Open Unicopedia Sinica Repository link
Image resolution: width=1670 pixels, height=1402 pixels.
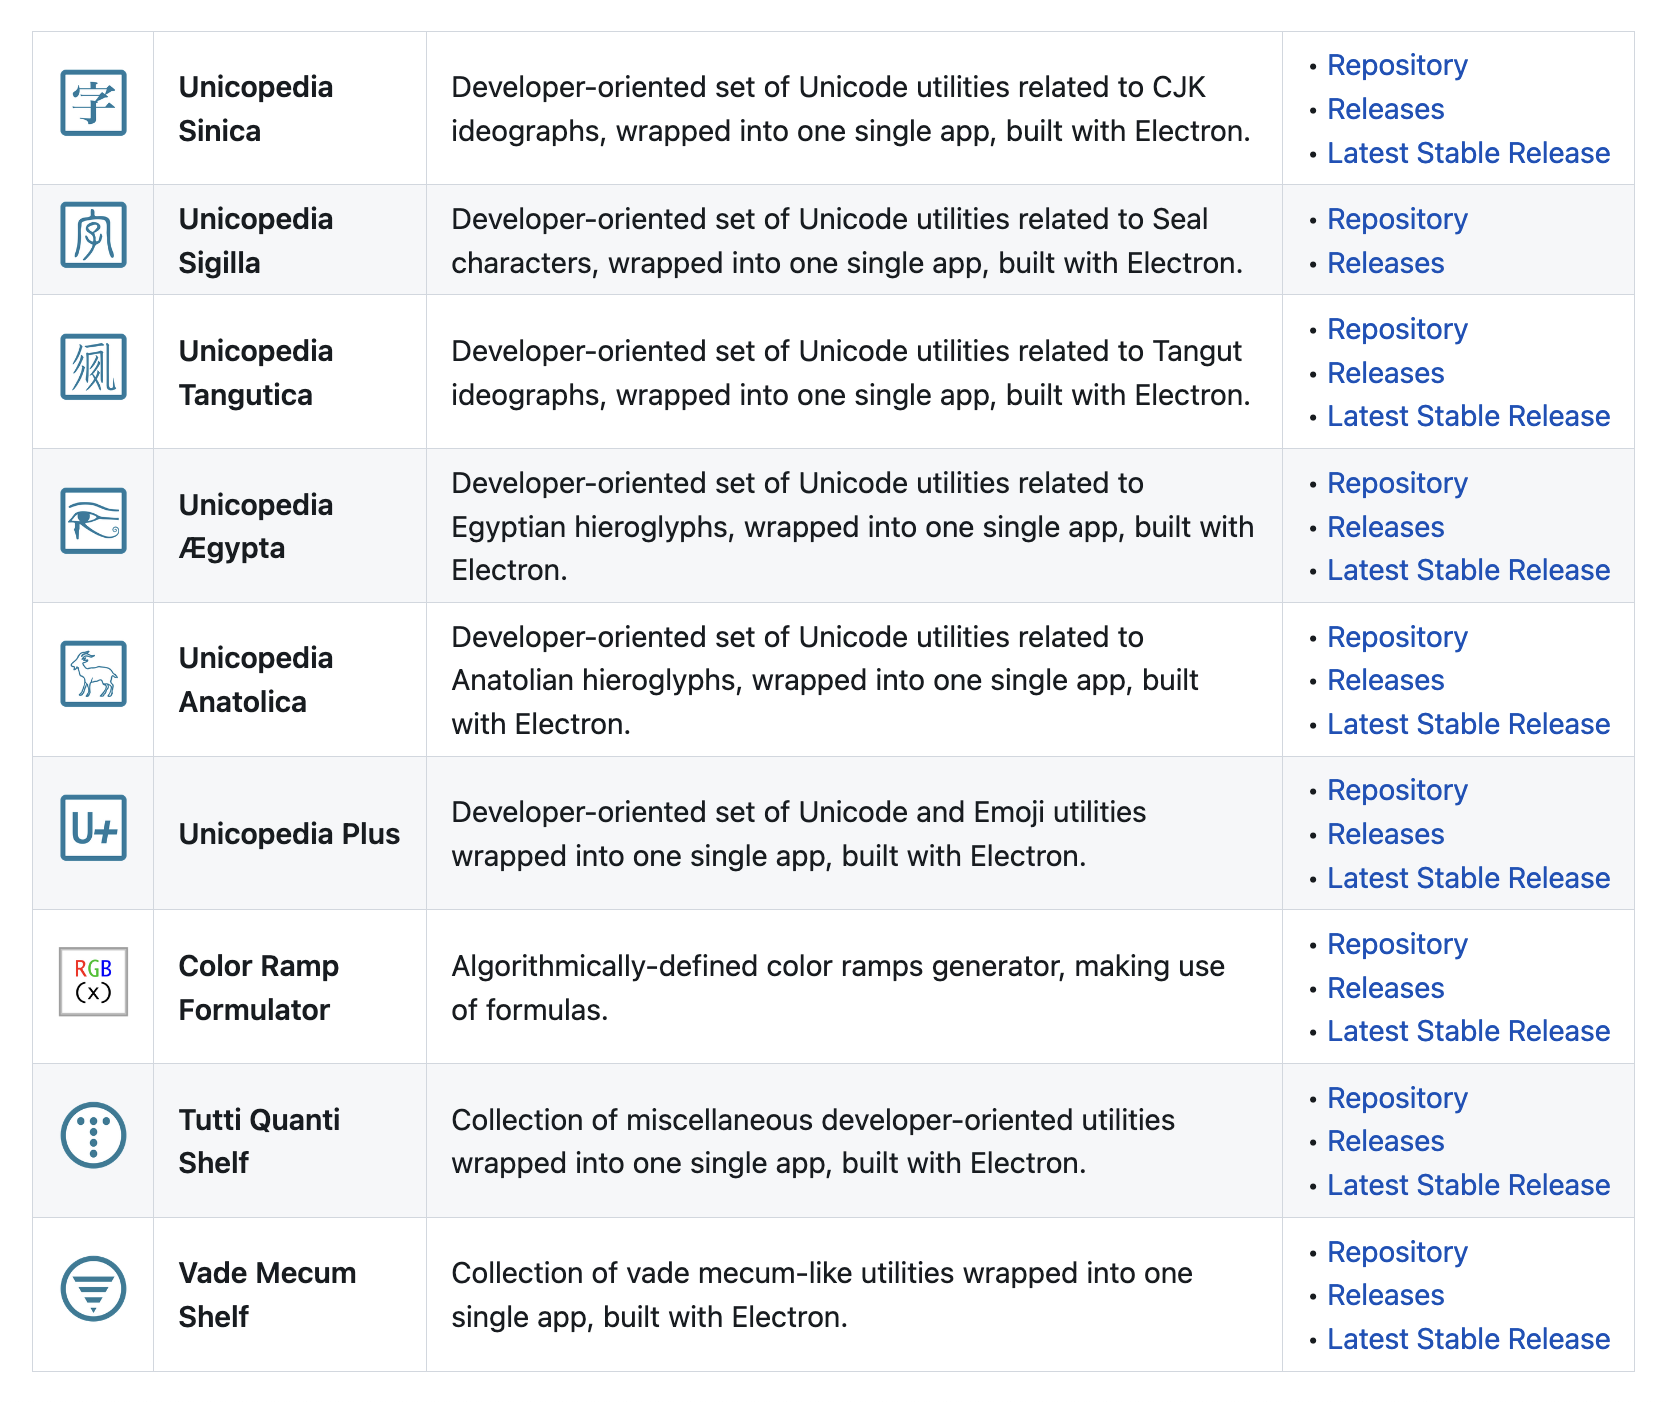1397,65
